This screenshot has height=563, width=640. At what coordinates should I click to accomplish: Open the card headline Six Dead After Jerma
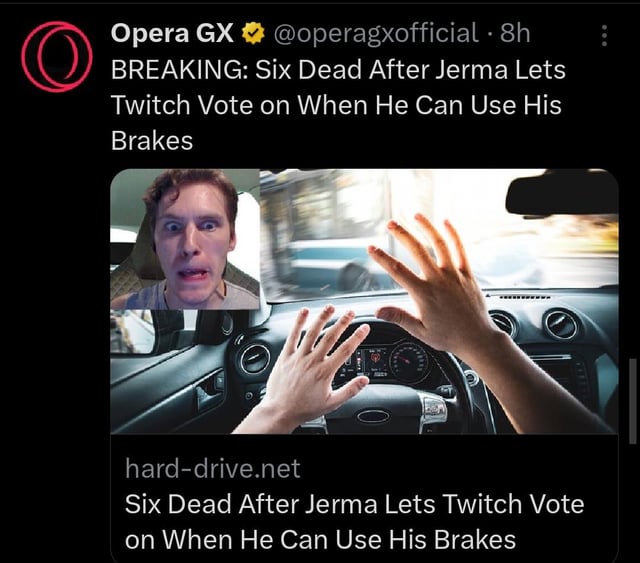[x=354, y=521]
